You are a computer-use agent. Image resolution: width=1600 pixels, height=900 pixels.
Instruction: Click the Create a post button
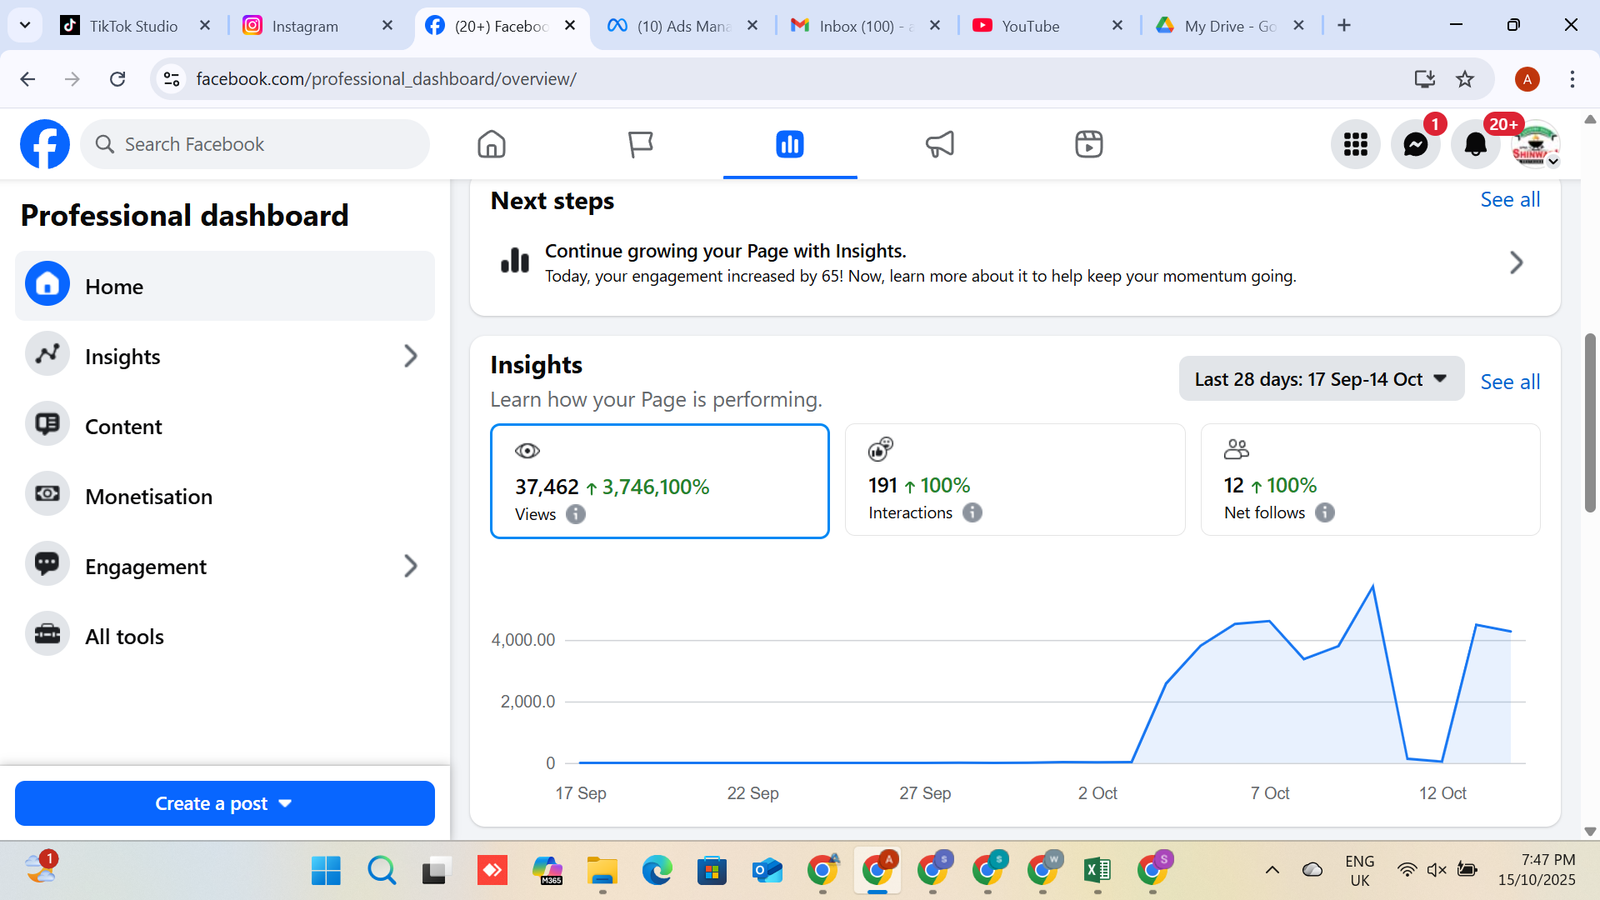(225, 803)
